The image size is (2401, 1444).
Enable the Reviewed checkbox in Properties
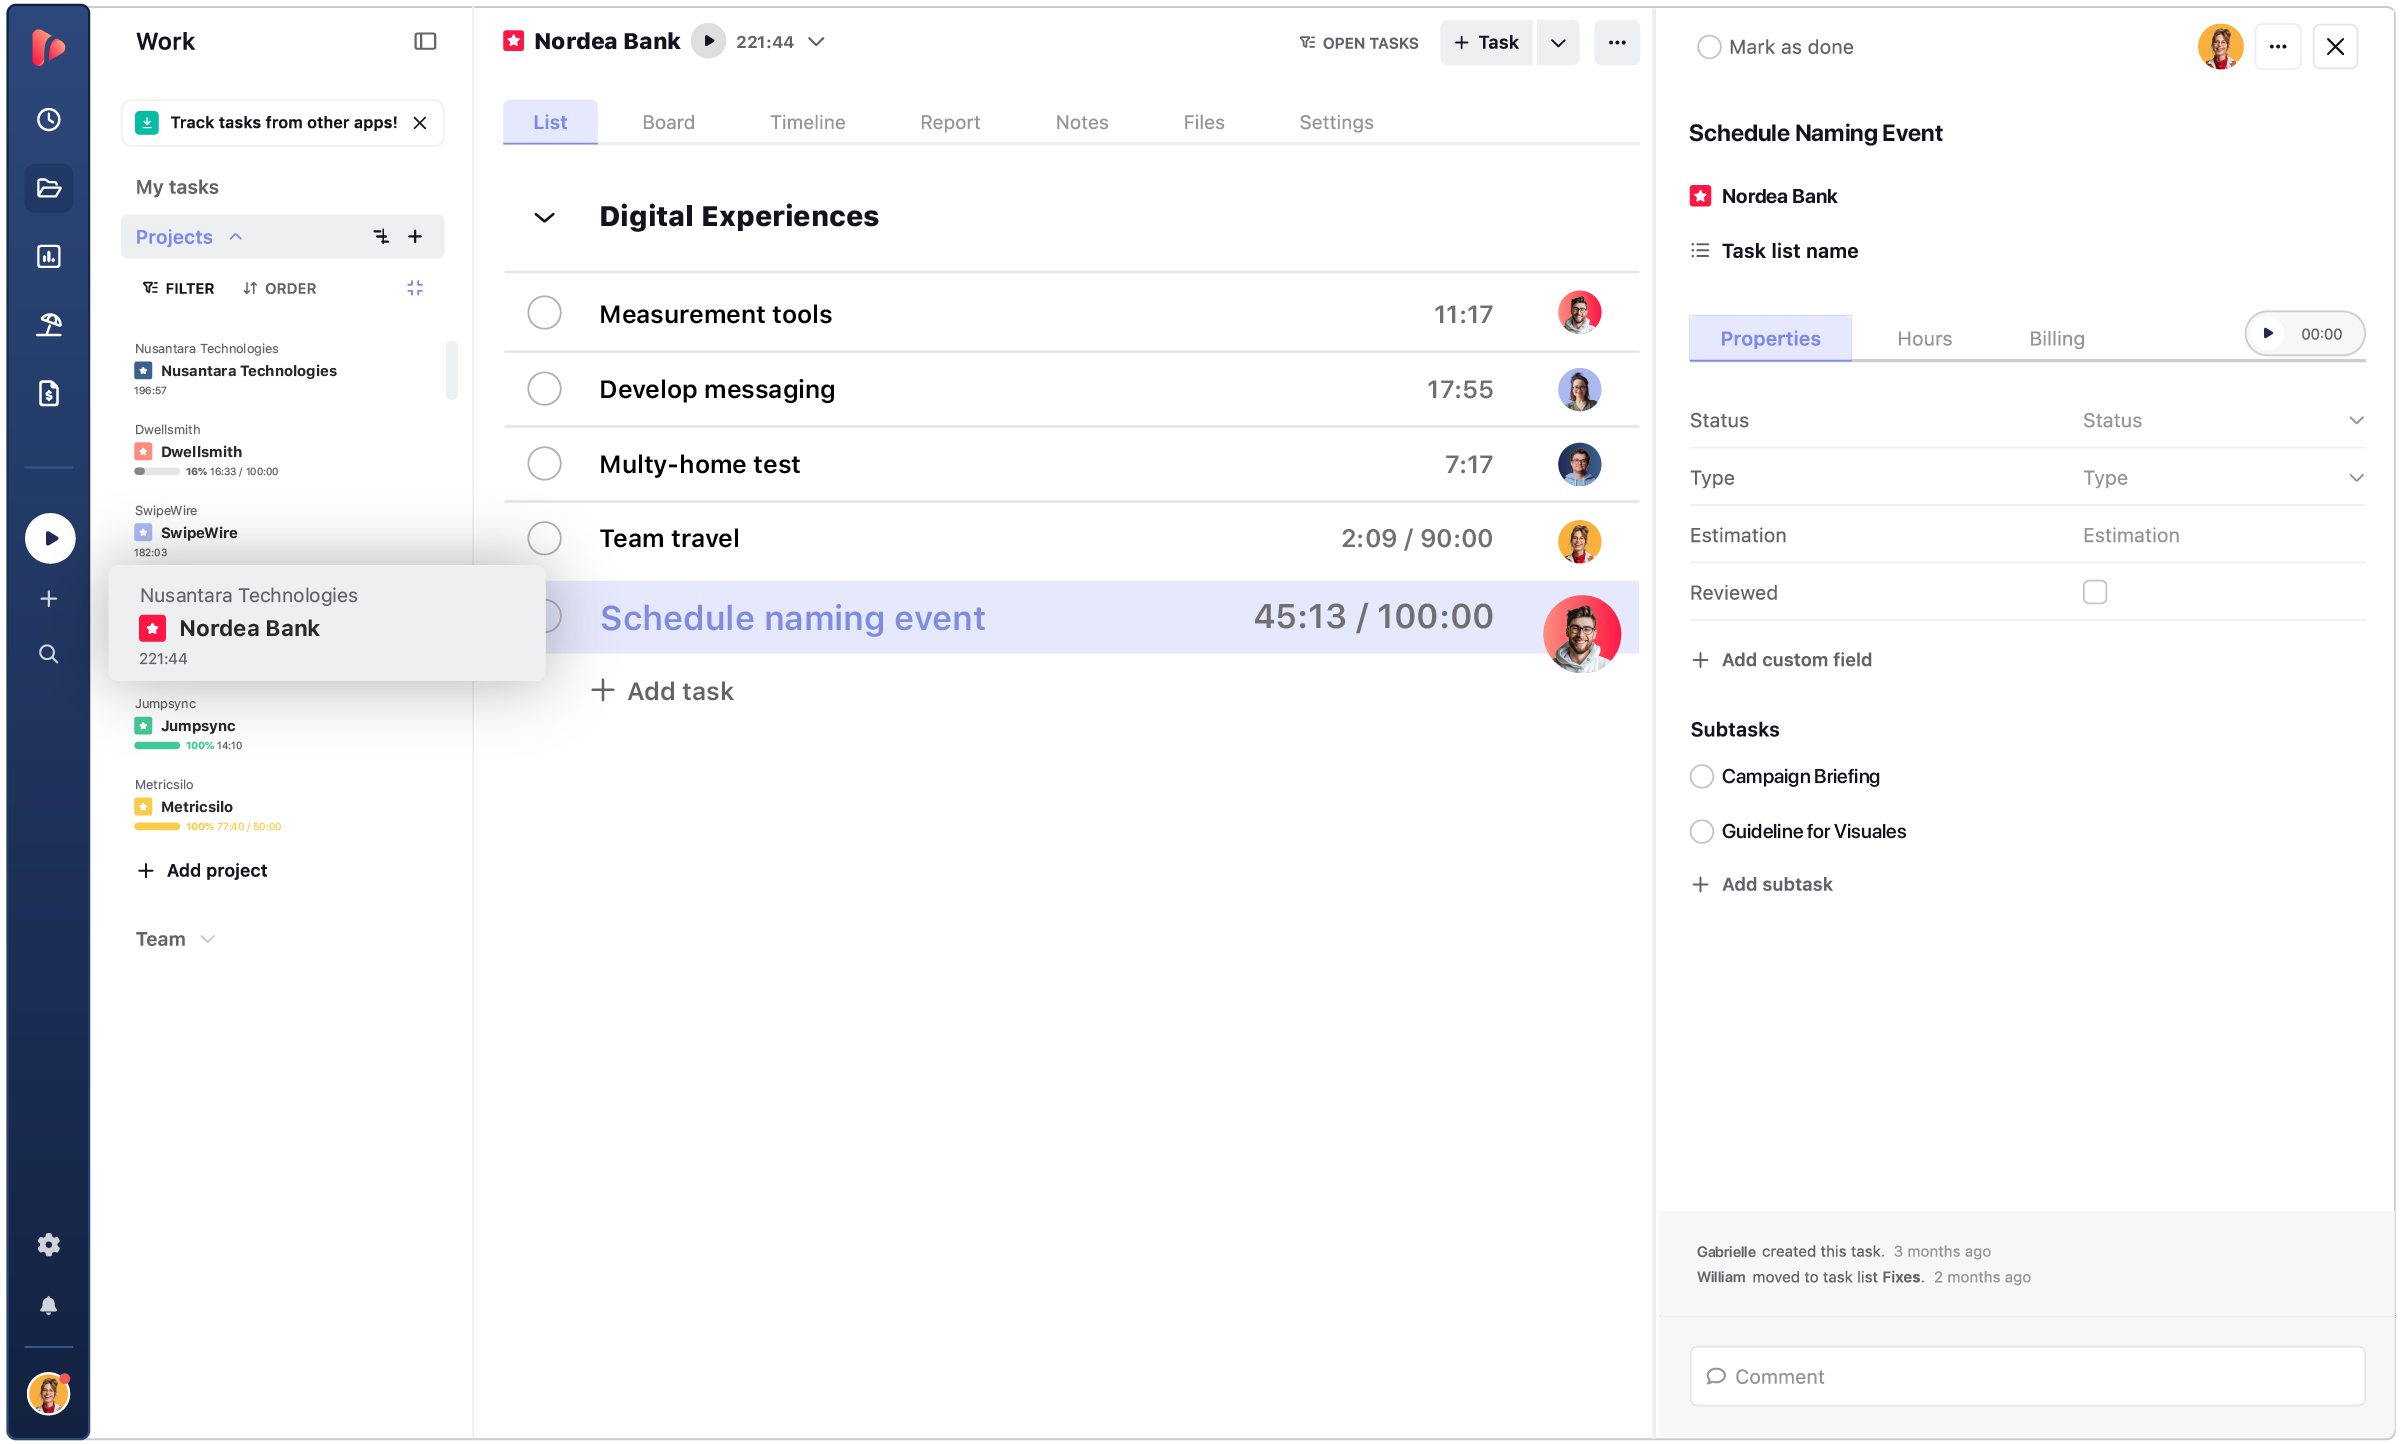pyautogui.click(x=2096, y=592)
